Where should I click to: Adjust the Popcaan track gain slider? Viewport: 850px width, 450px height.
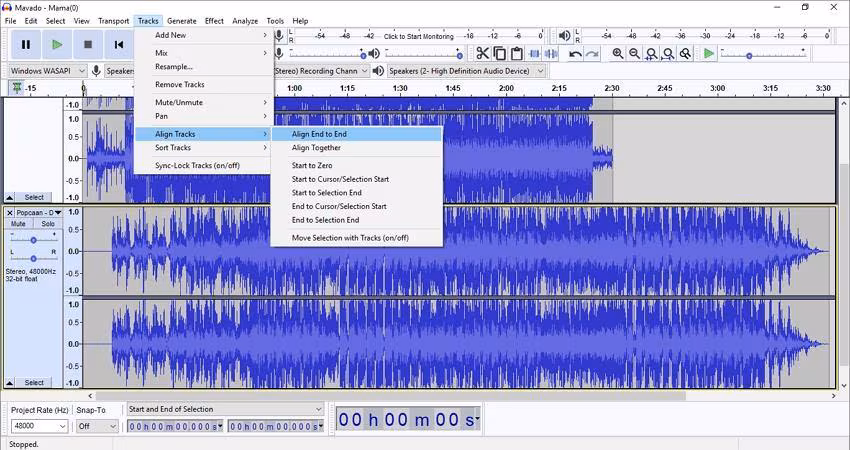[x=33, y=240]
